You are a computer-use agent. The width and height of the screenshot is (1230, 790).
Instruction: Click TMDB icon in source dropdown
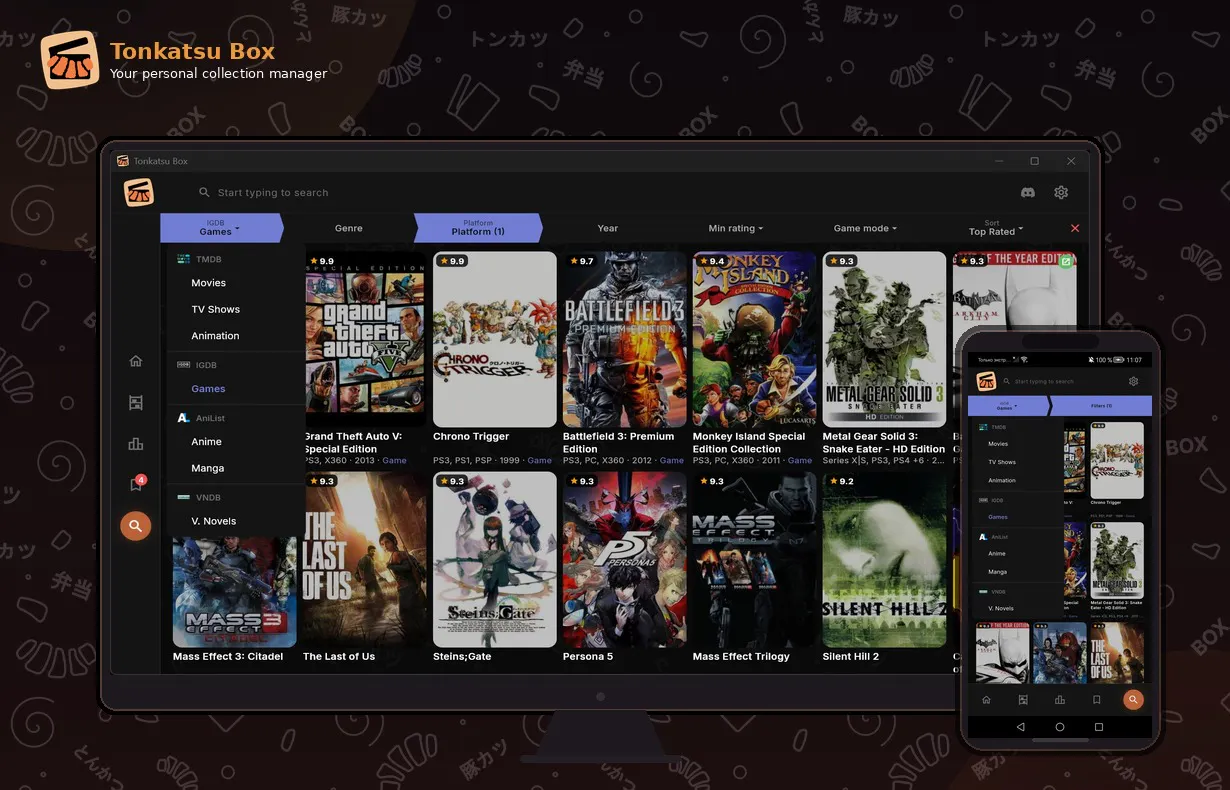[183, 259]
